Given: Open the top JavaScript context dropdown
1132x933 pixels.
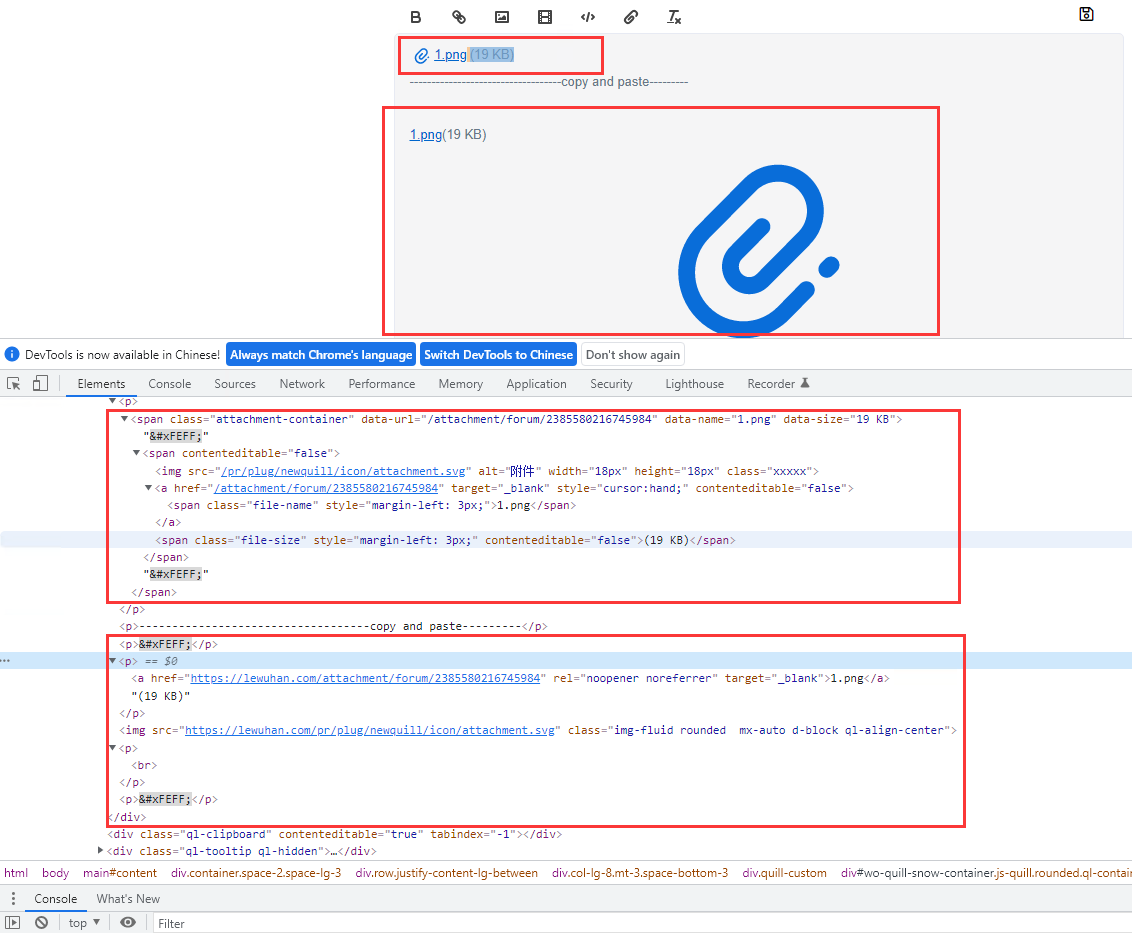Looking at the screenshot, I should (x=84, y=922).
